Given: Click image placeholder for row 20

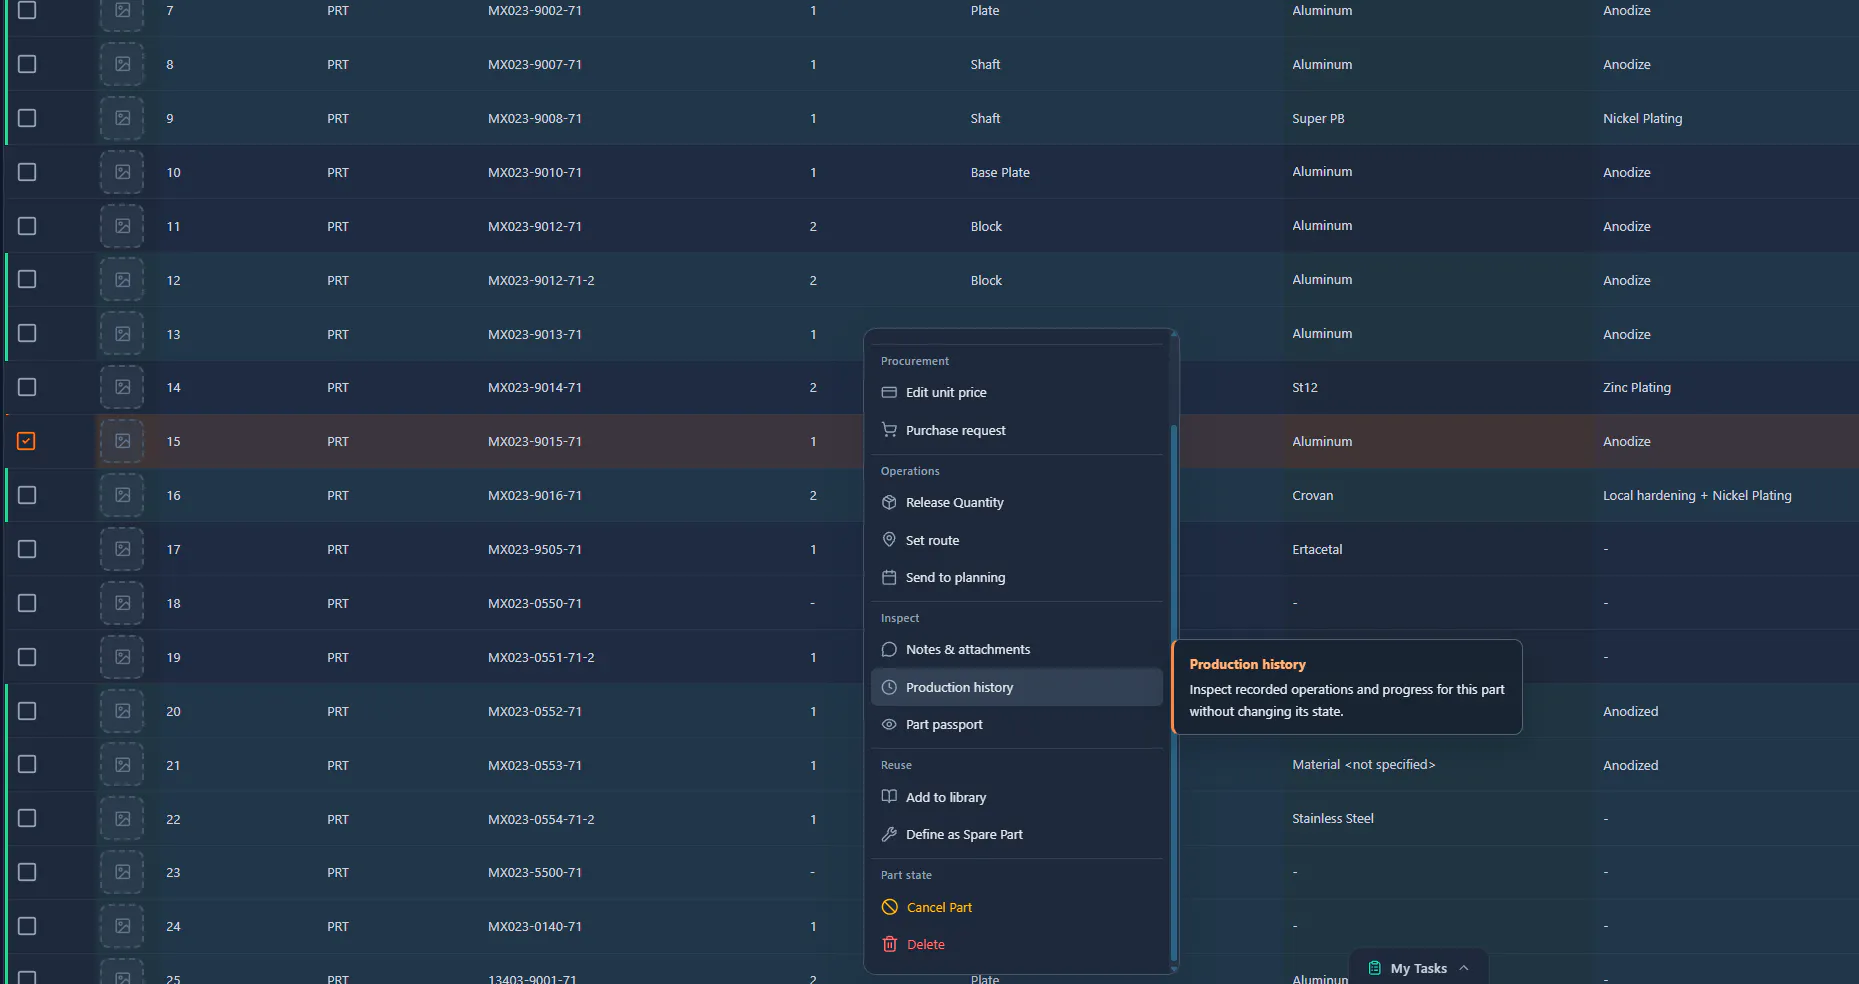Looking at the screenshot, I should tap(122, 711).
